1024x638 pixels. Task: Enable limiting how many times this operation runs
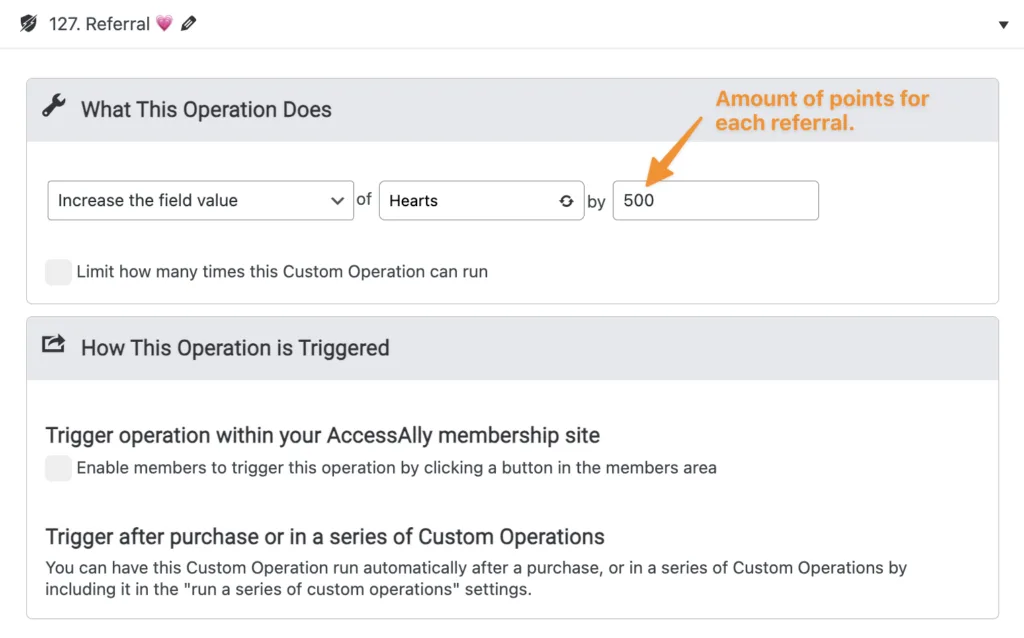coord(58,271)
